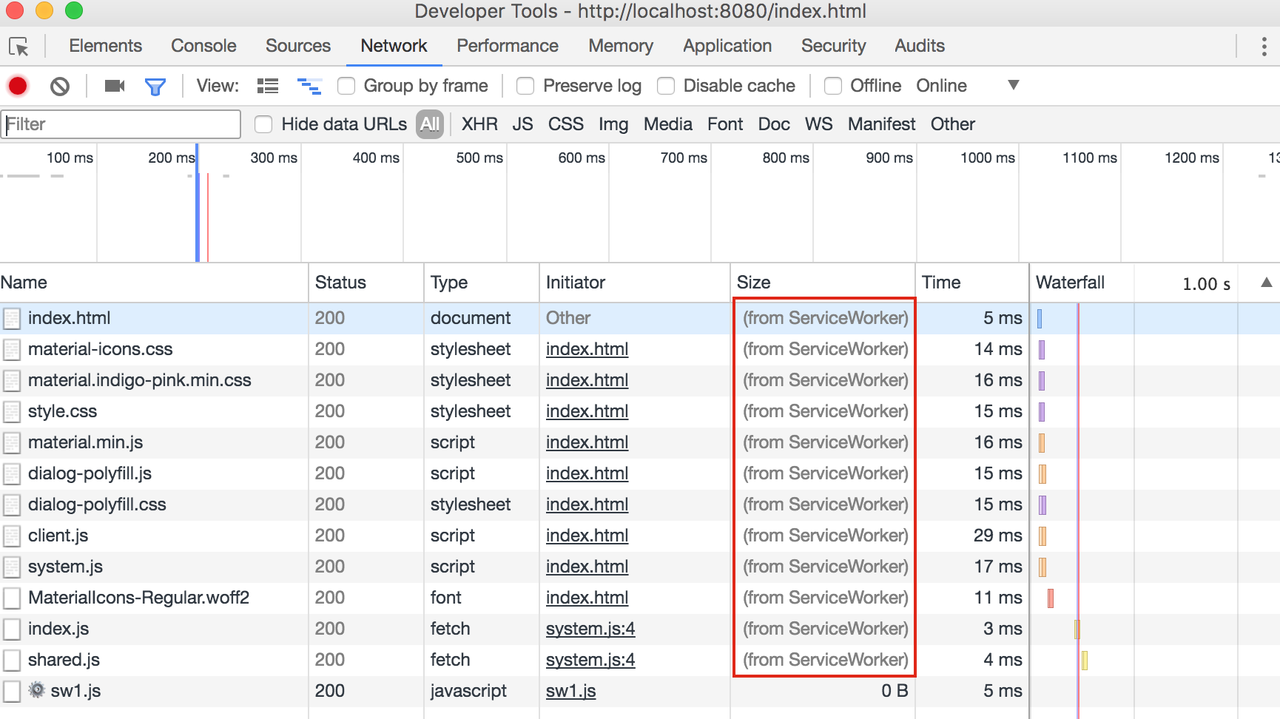Filter requests by Img
The width and height of the screenshot is (1280, 719).
click(x=614, y=124)
